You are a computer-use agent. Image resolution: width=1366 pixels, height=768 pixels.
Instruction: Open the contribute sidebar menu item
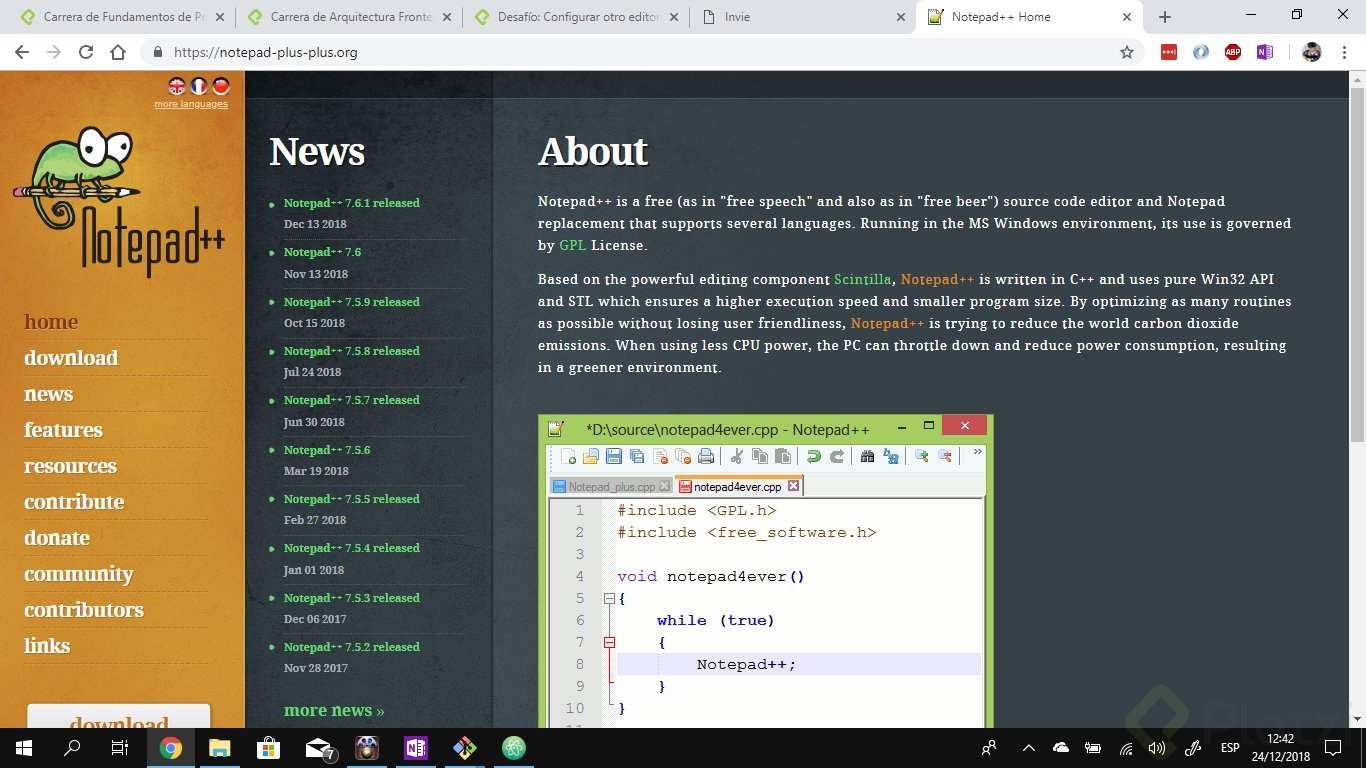(x=74, y=502)
